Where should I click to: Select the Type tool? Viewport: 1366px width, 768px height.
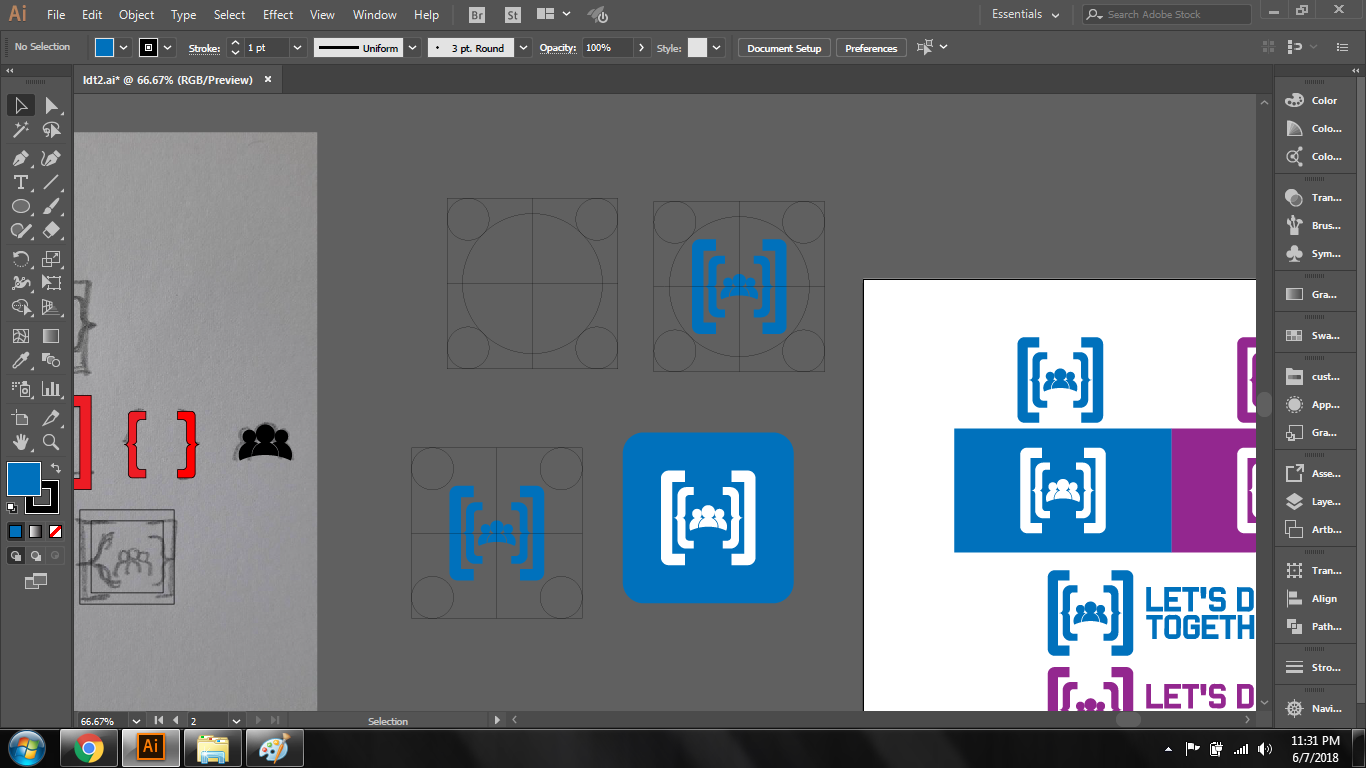(x=20, y=182)
